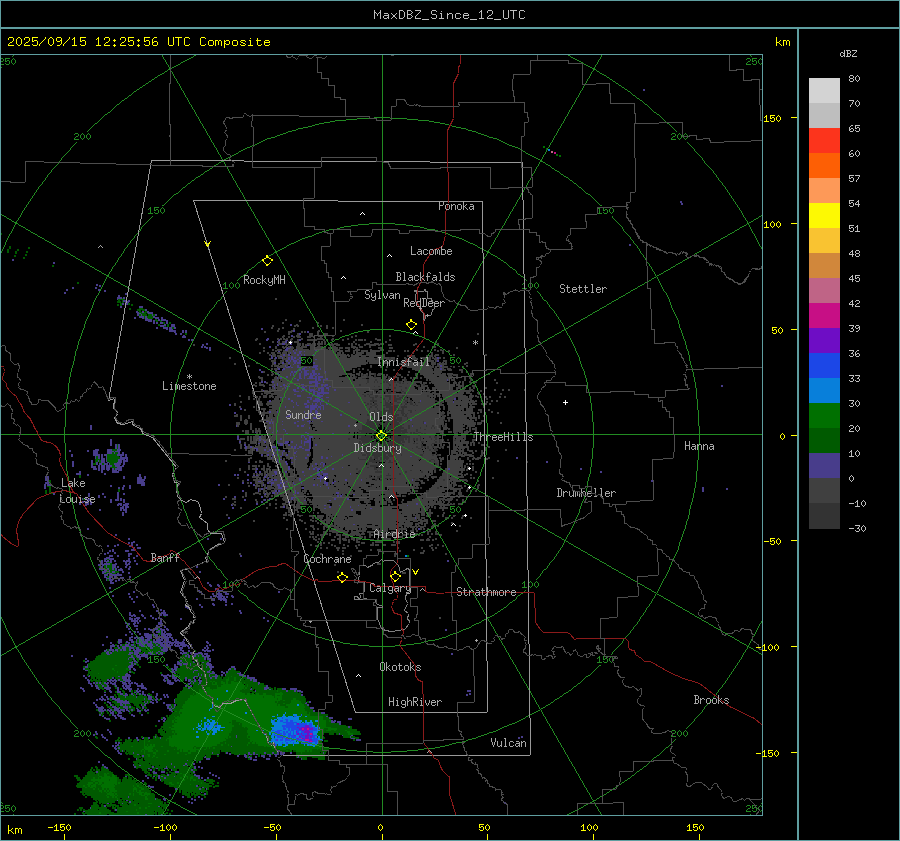Pick the lightest gray 70–80 dBZ legend swatch

click(x=824, y=90)
